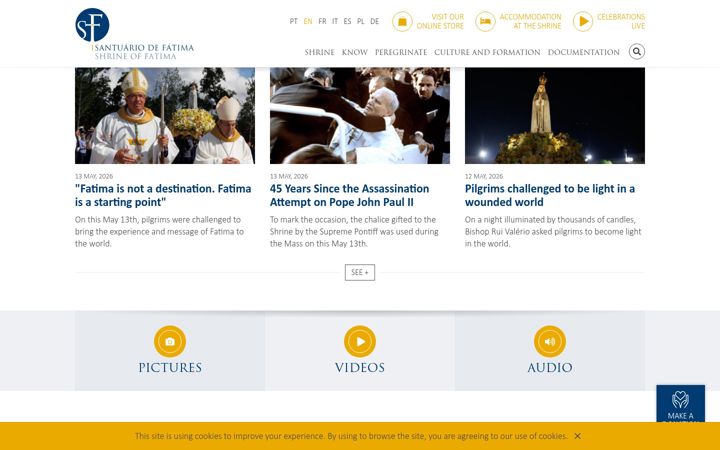Viewport: 720px width, 450px height.
Task: Click summary "On this May 13th, pilgrims were challenged"
Action: pos(159,231)
